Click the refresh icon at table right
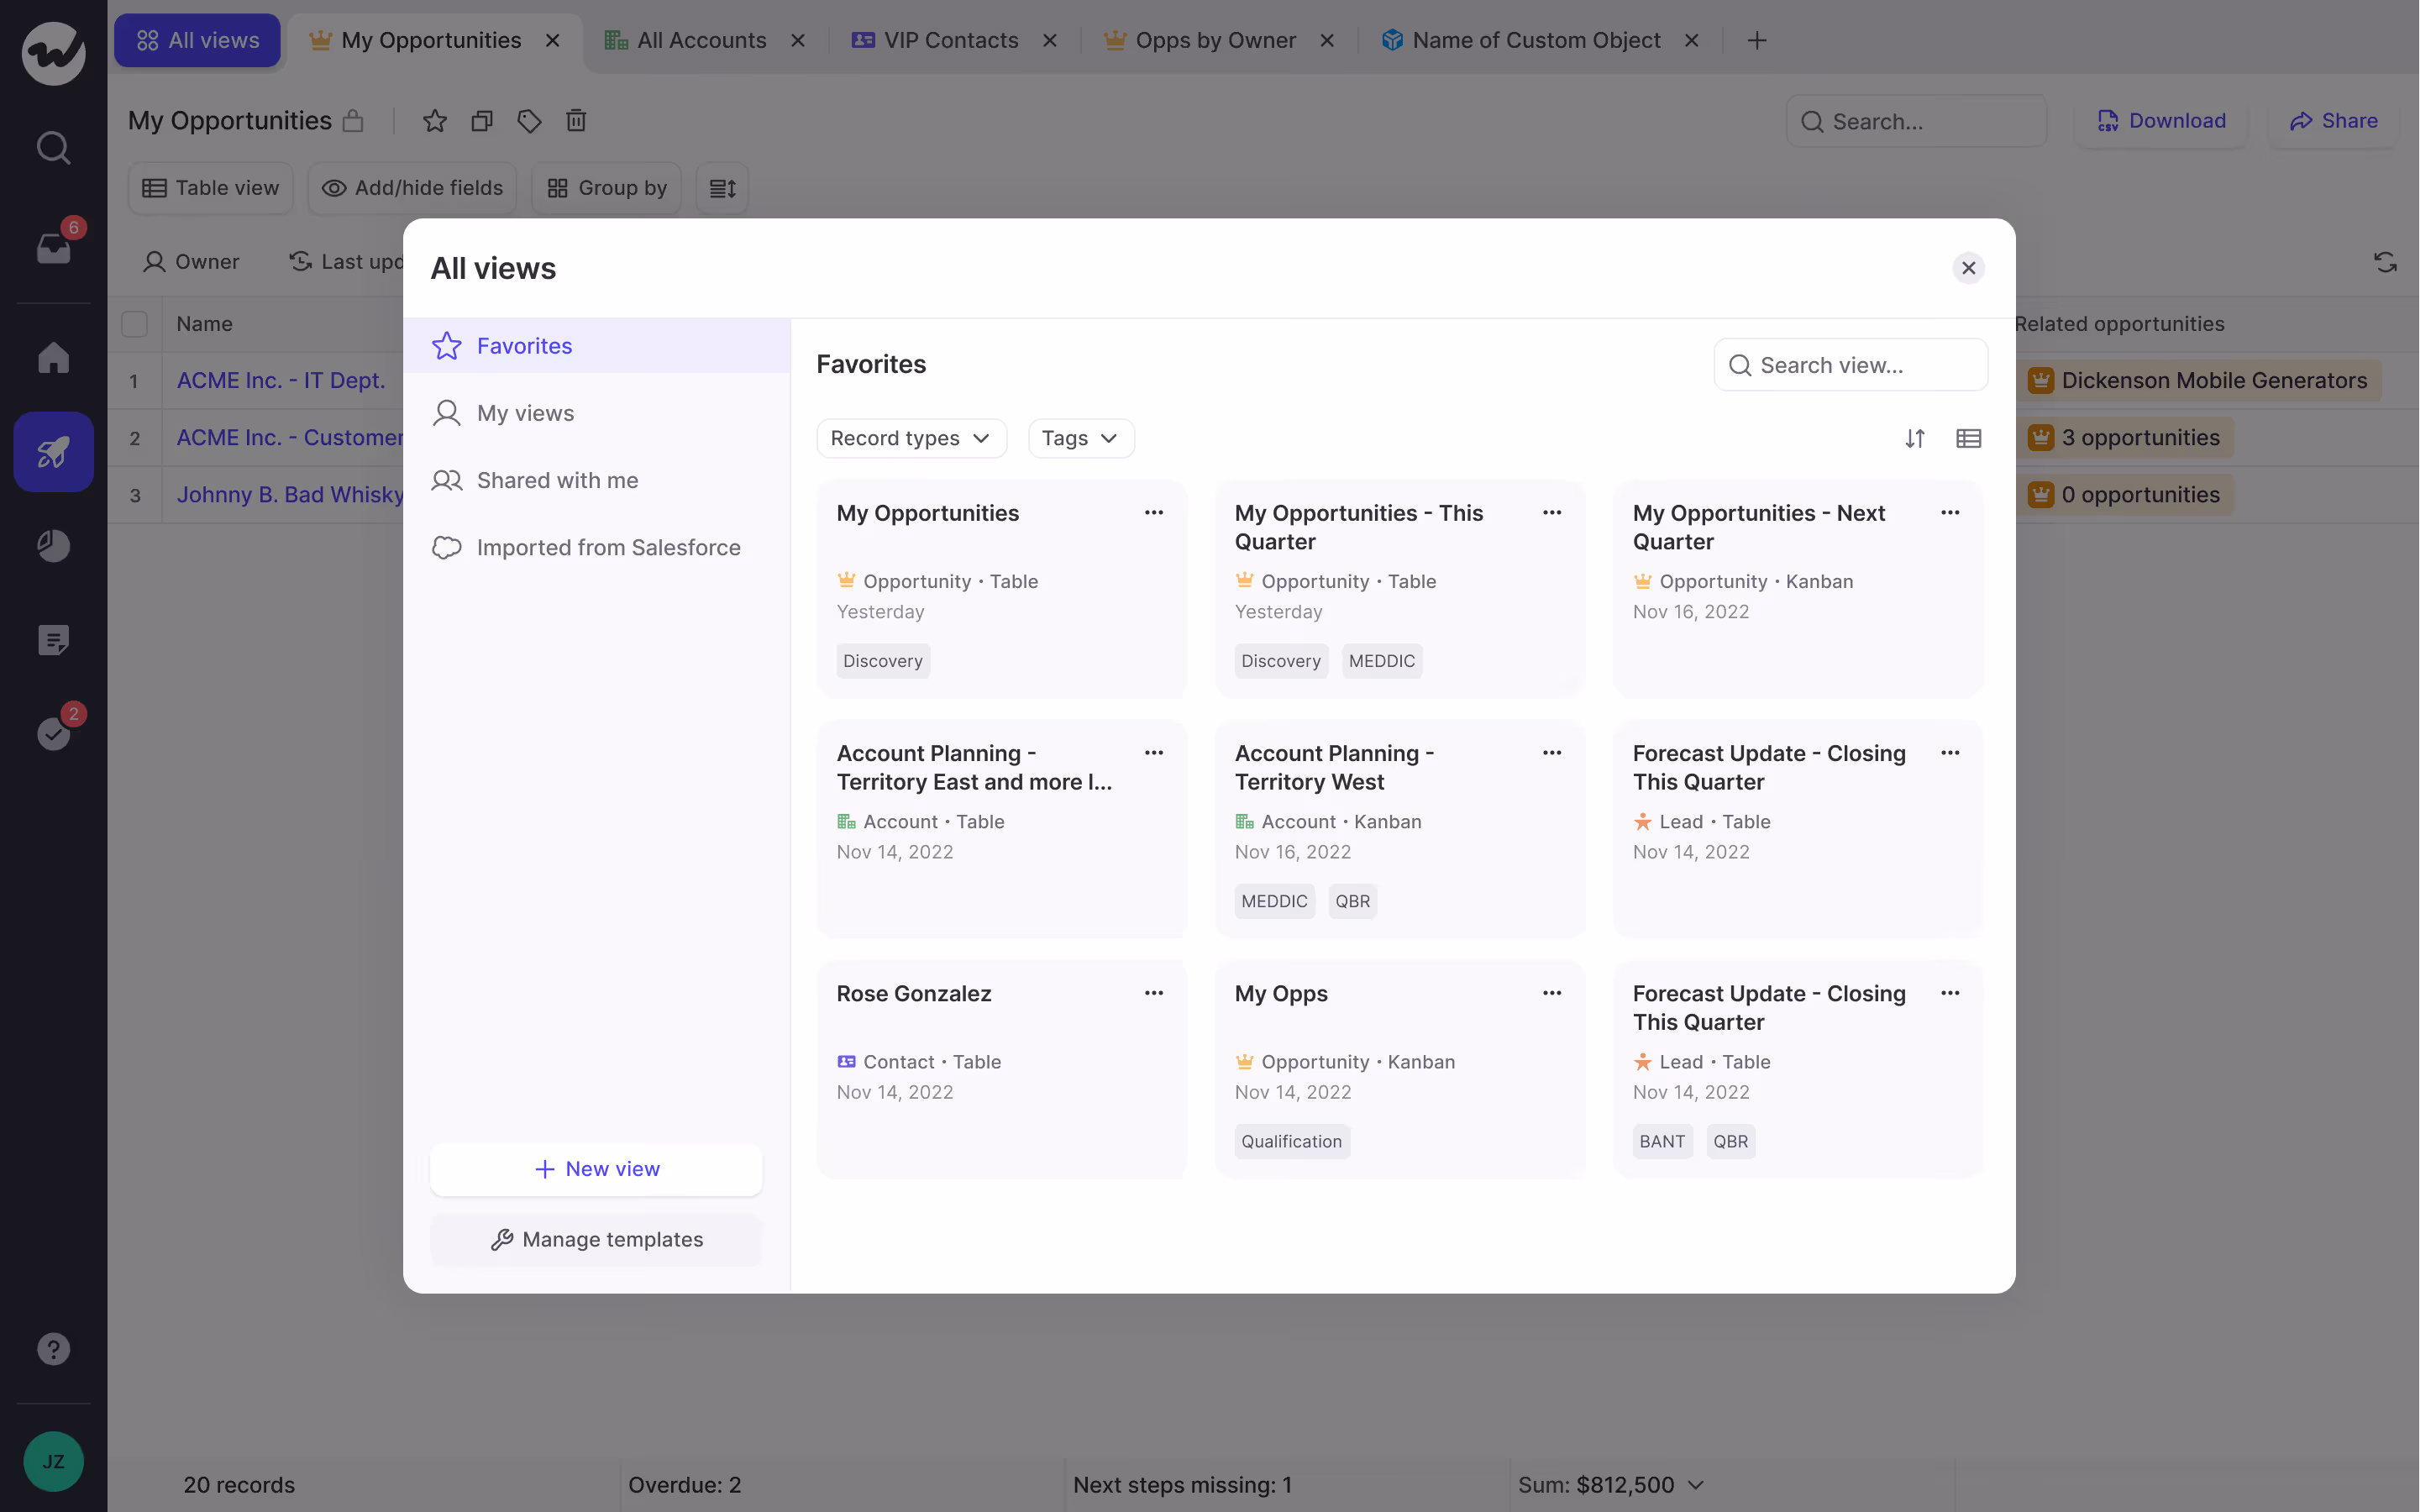 pyautogui.click(x=2384, y=262)
